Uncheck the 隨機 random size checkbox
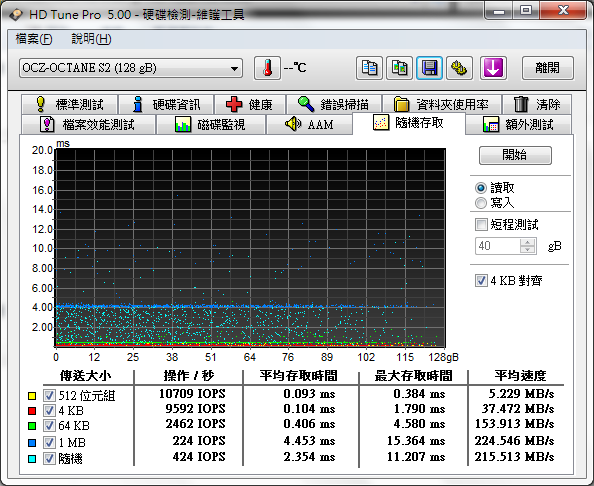This screenshot has height=486, width=594. [x=49, y=459]
